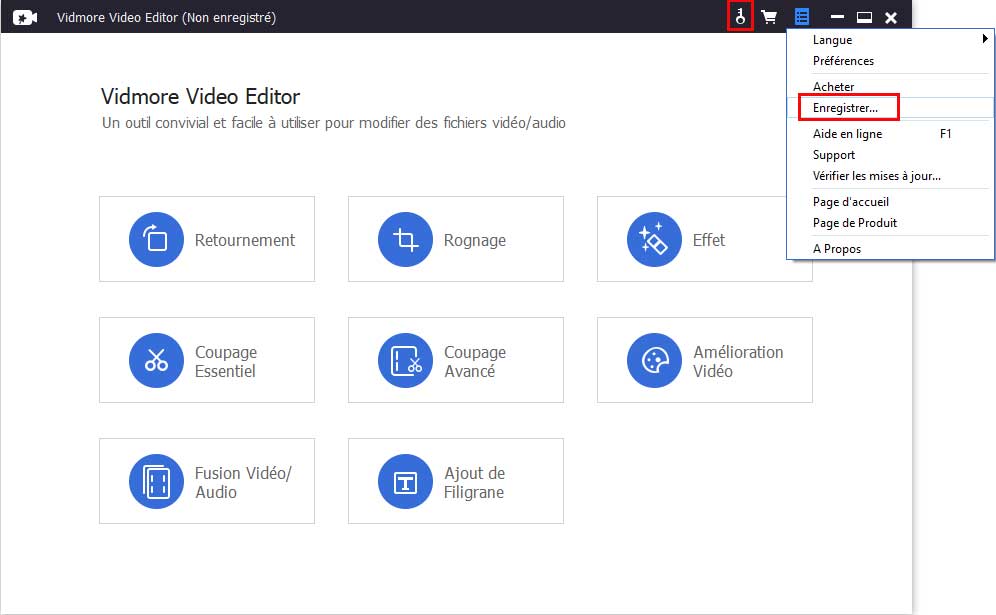This screenshot has width=996, height=615.
Task: Click the key registration icon in title bar
Action: pos(741,16)
